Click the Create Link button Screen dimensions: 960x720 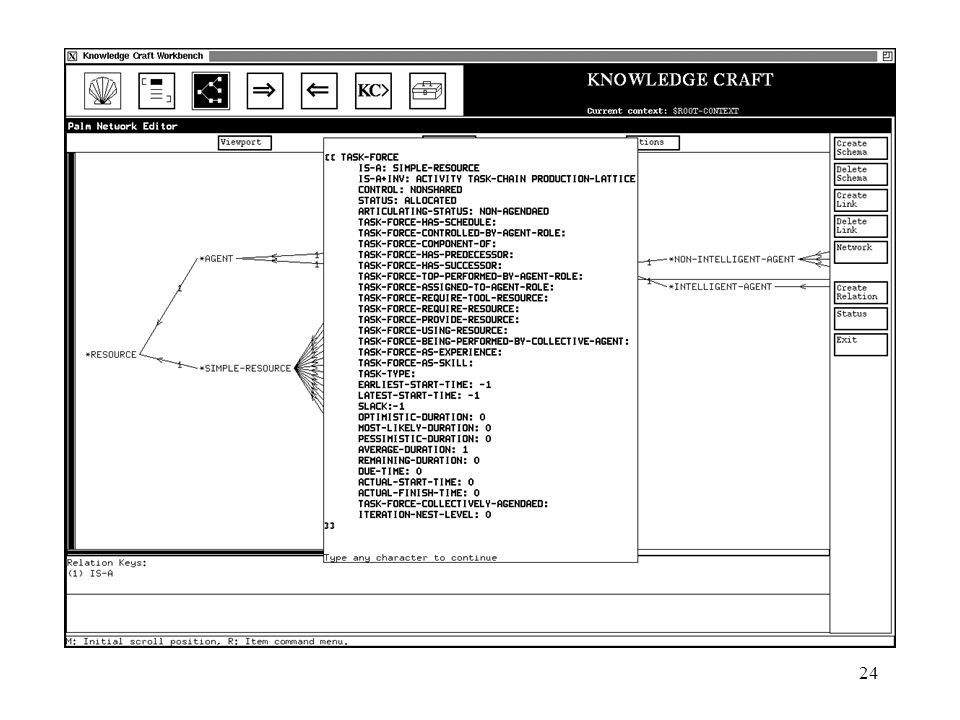(x=860, y=200)
